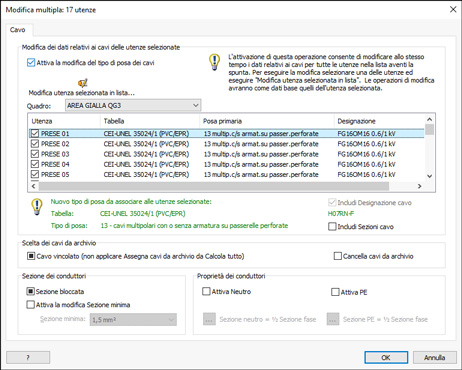Click the green Tipo di posa description text
Viewport: 462px width, 370px height.
pos(194,226)
